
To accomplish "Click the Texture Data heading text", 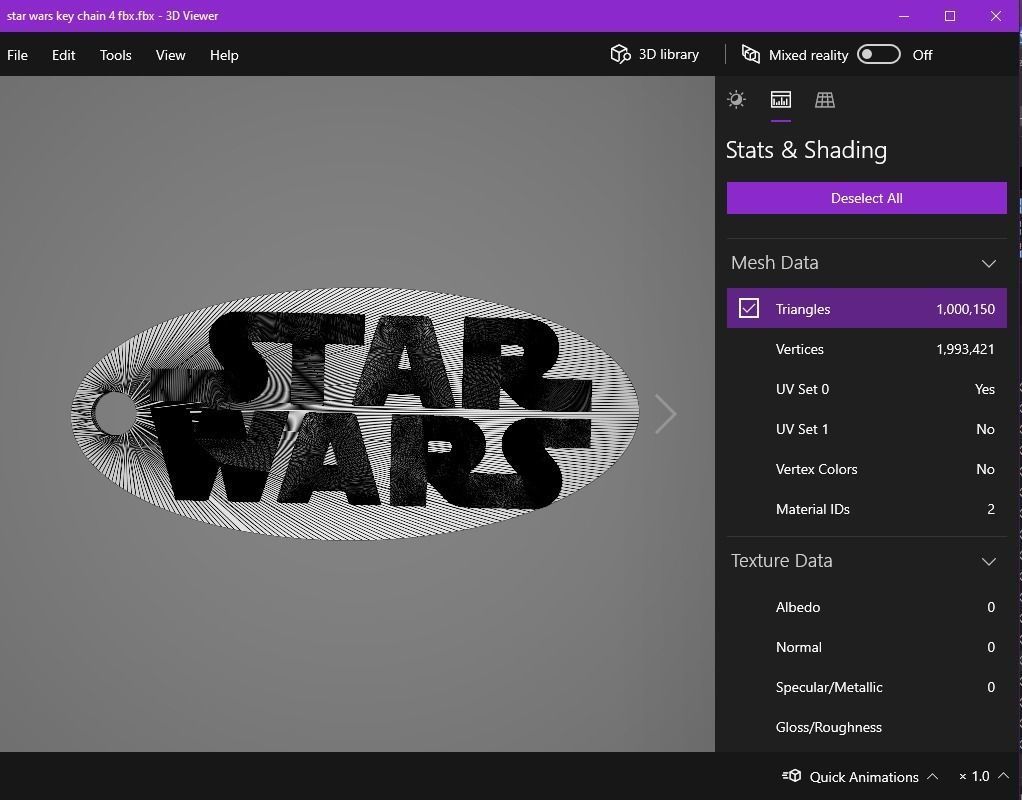I will point(781,560).
